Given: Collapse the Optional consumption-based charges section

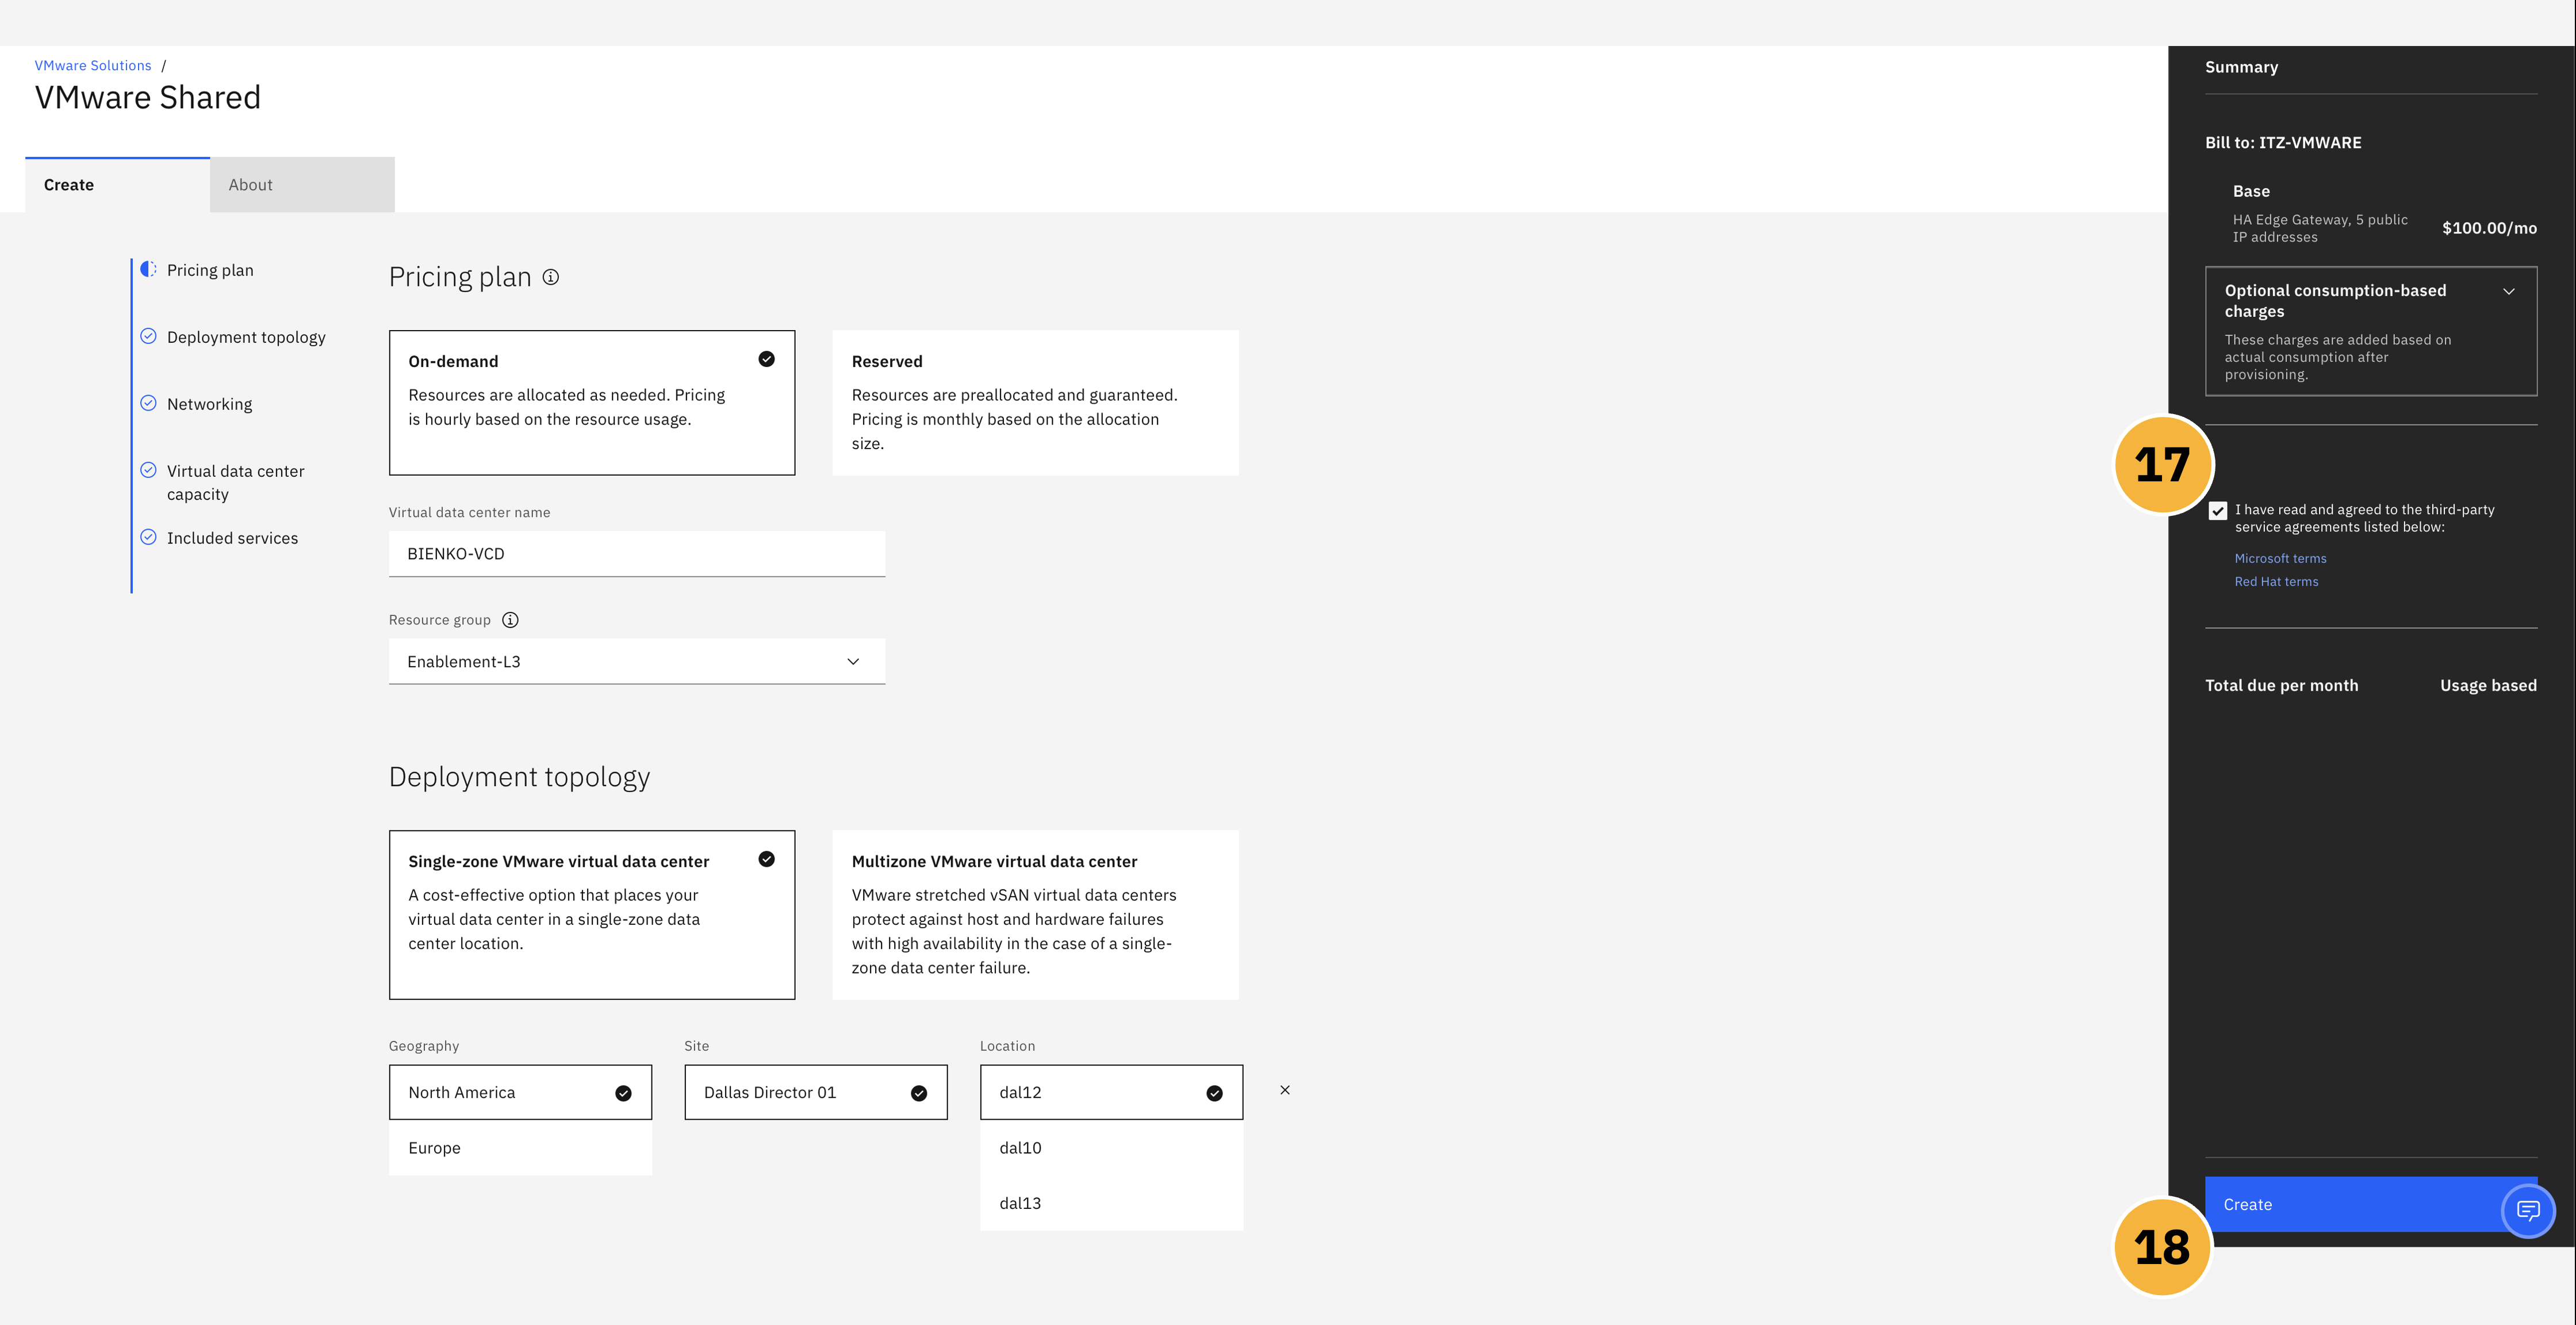Looking at the screenshot, I should pos(2510,291).
